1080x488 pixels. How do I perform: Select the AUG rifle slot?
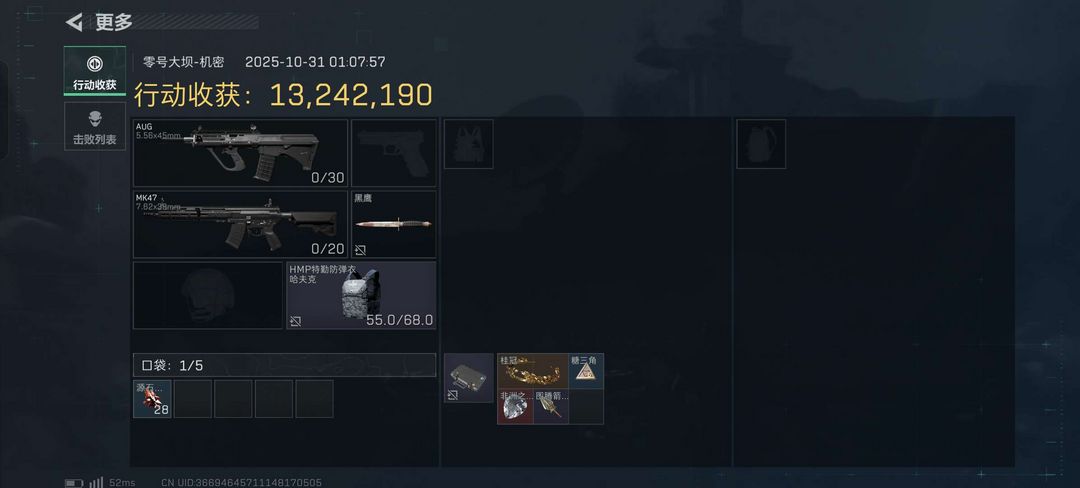[240, 153]
